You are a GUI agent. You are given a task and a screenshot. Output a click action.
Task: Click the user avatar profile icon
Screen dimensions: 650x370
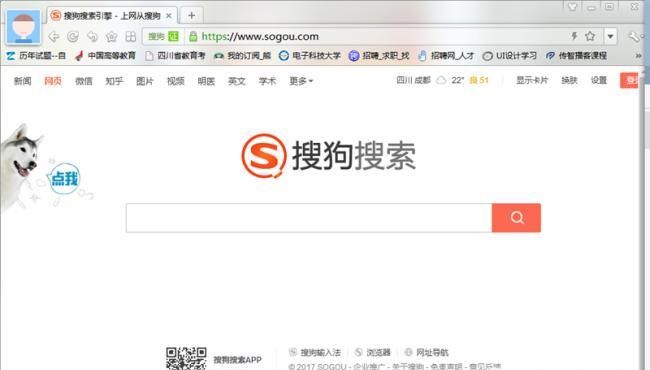(24, 27)
